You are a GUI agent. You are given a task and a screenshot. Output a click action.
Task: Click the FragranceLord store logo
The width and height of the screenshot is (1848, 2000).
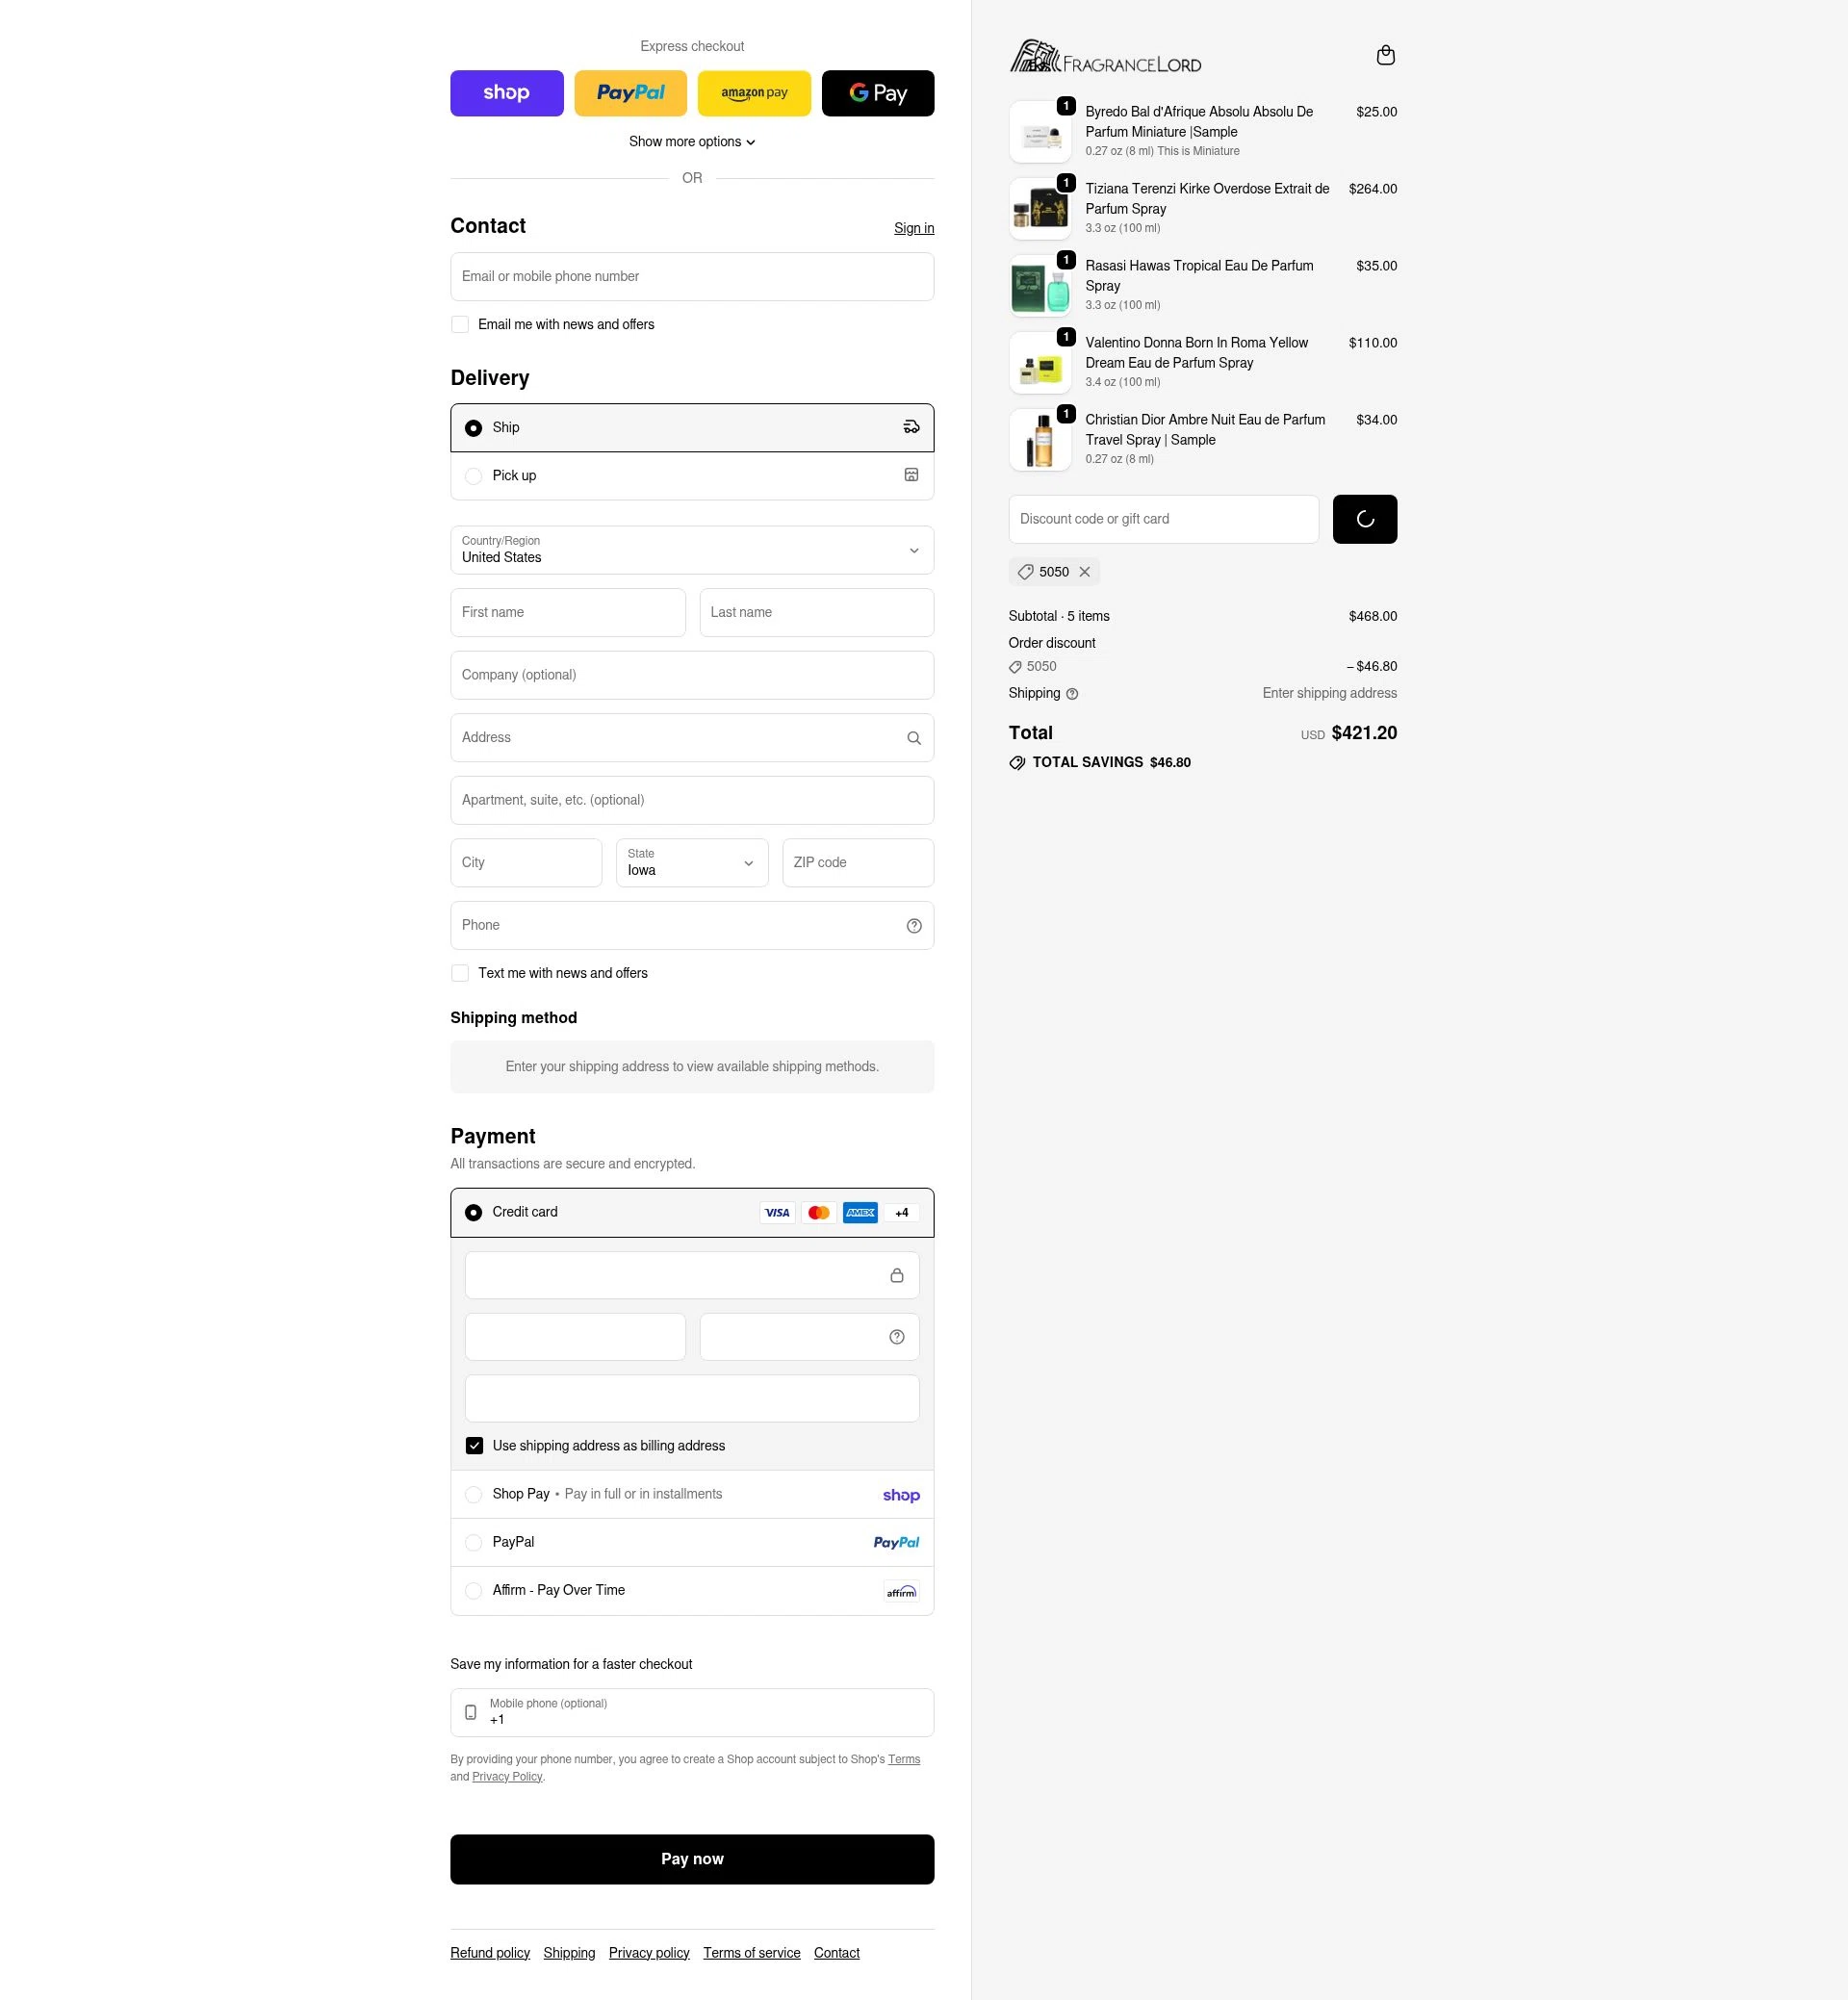coord(1105,57)
